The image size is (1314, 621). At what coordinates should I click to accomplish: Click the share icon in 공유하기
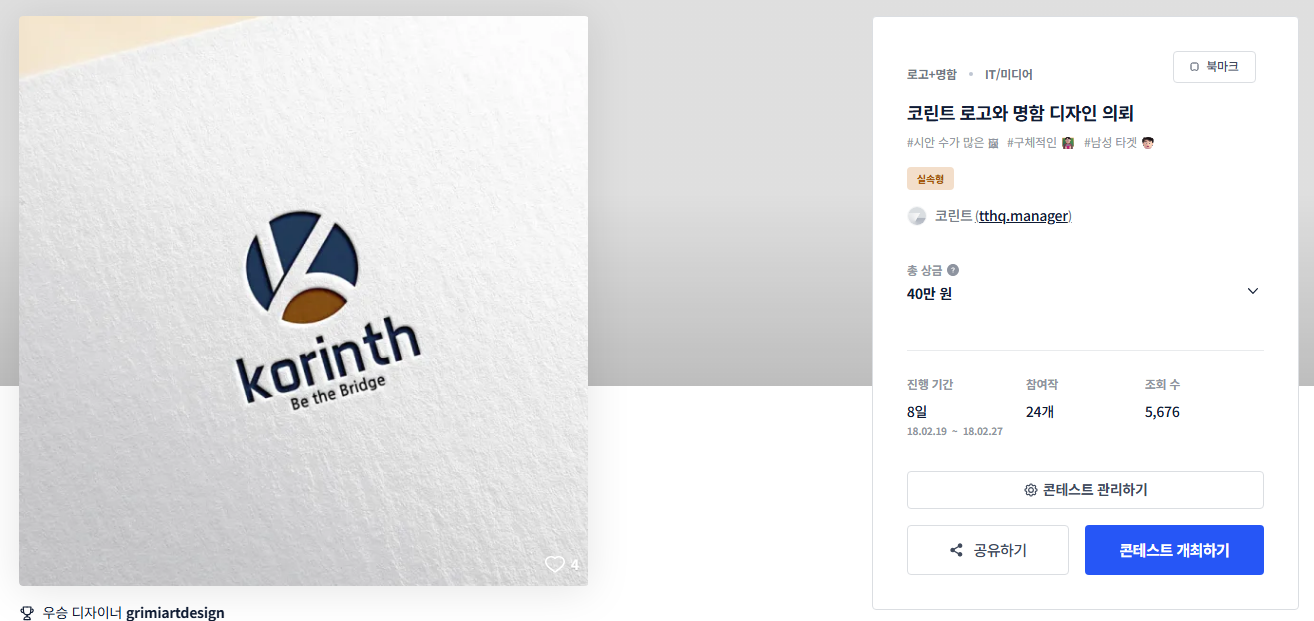click(x=957, y=550)
